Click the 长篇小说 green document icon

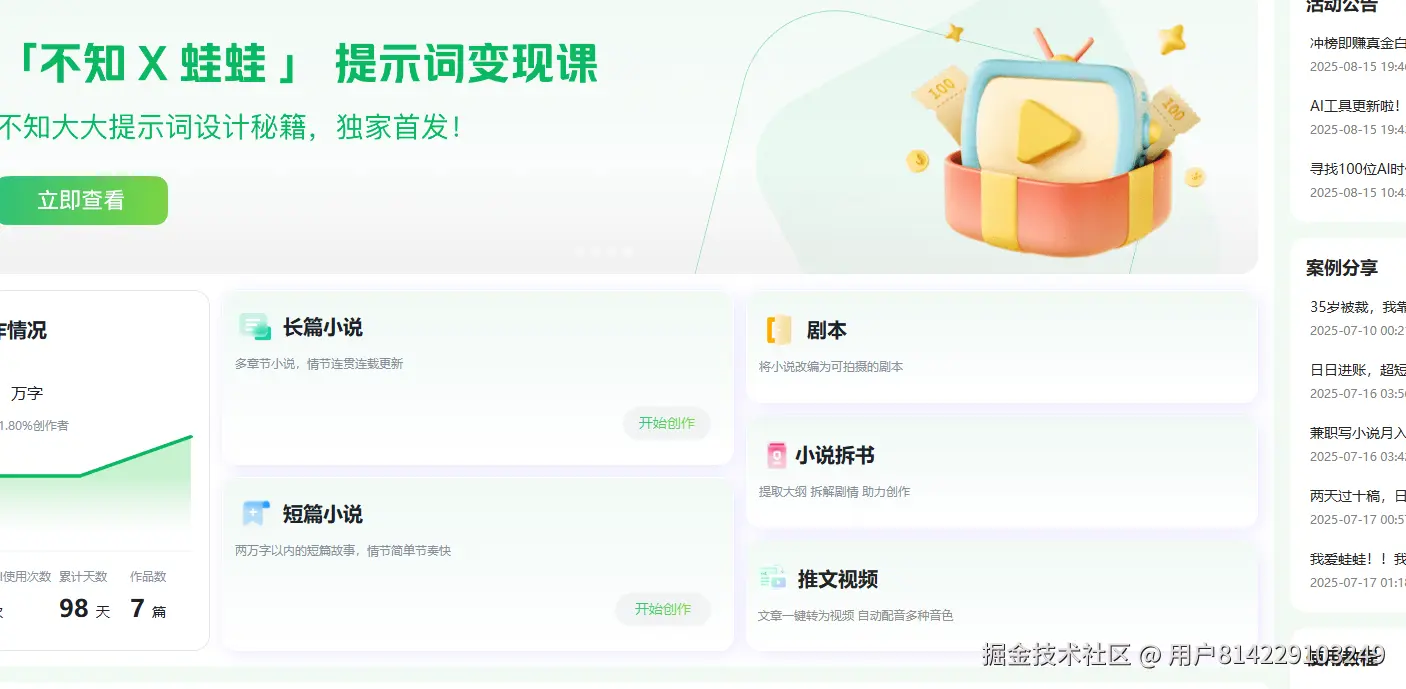(x=255, y=327)
